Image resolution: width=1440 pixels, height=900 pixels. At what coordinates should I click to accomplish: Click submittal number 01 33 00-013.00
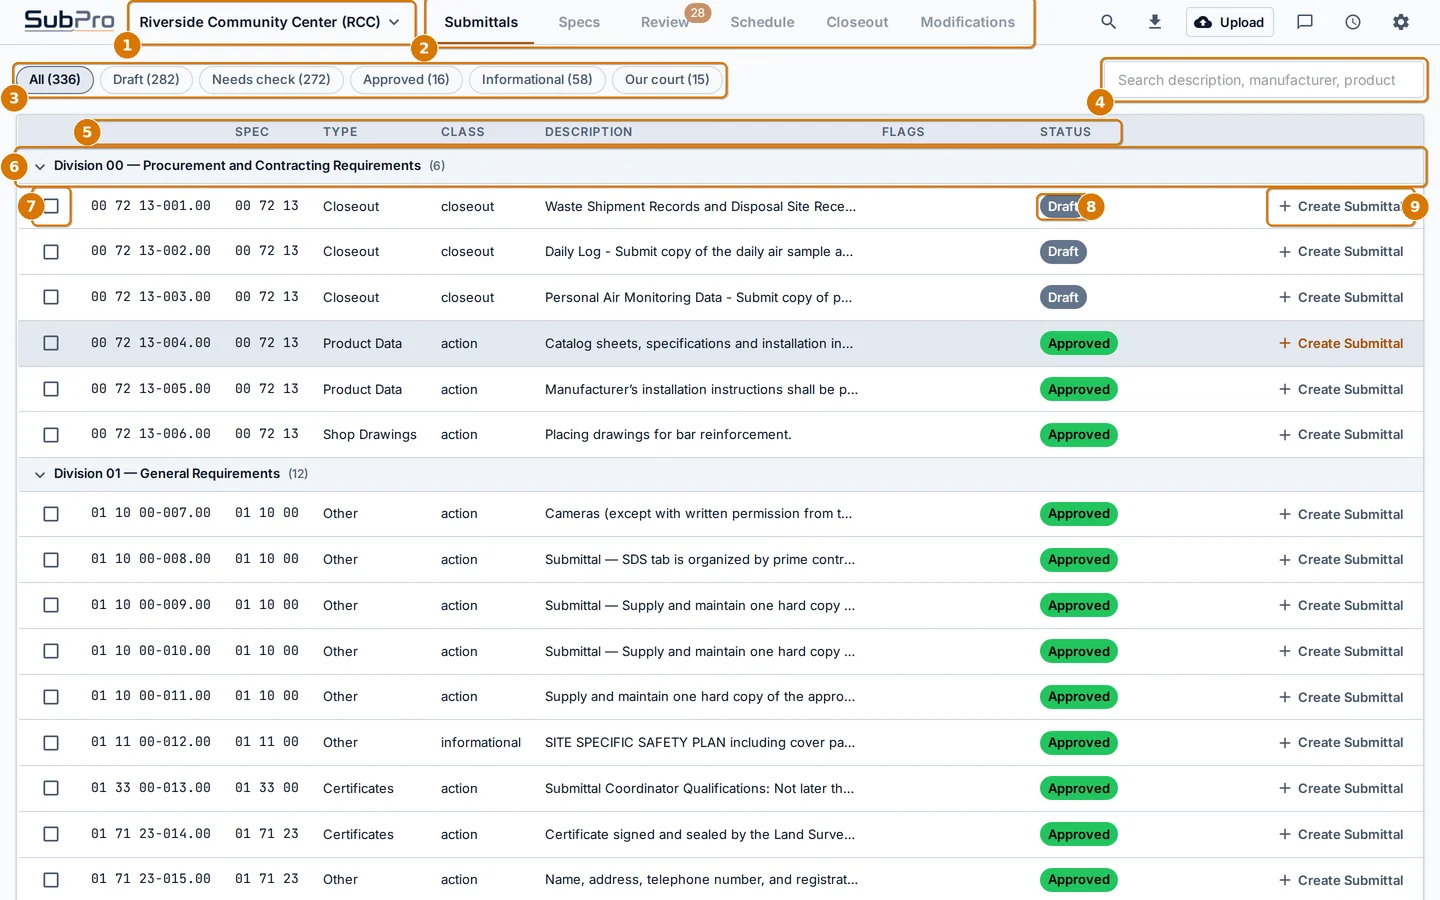151,788
